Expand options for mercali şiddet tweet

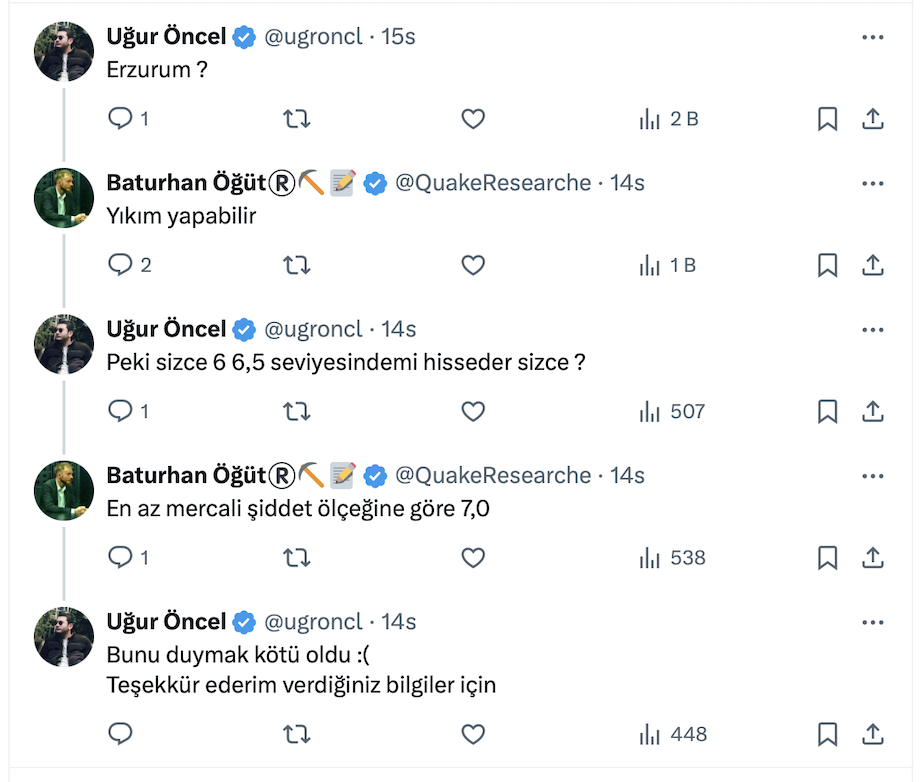872,475
